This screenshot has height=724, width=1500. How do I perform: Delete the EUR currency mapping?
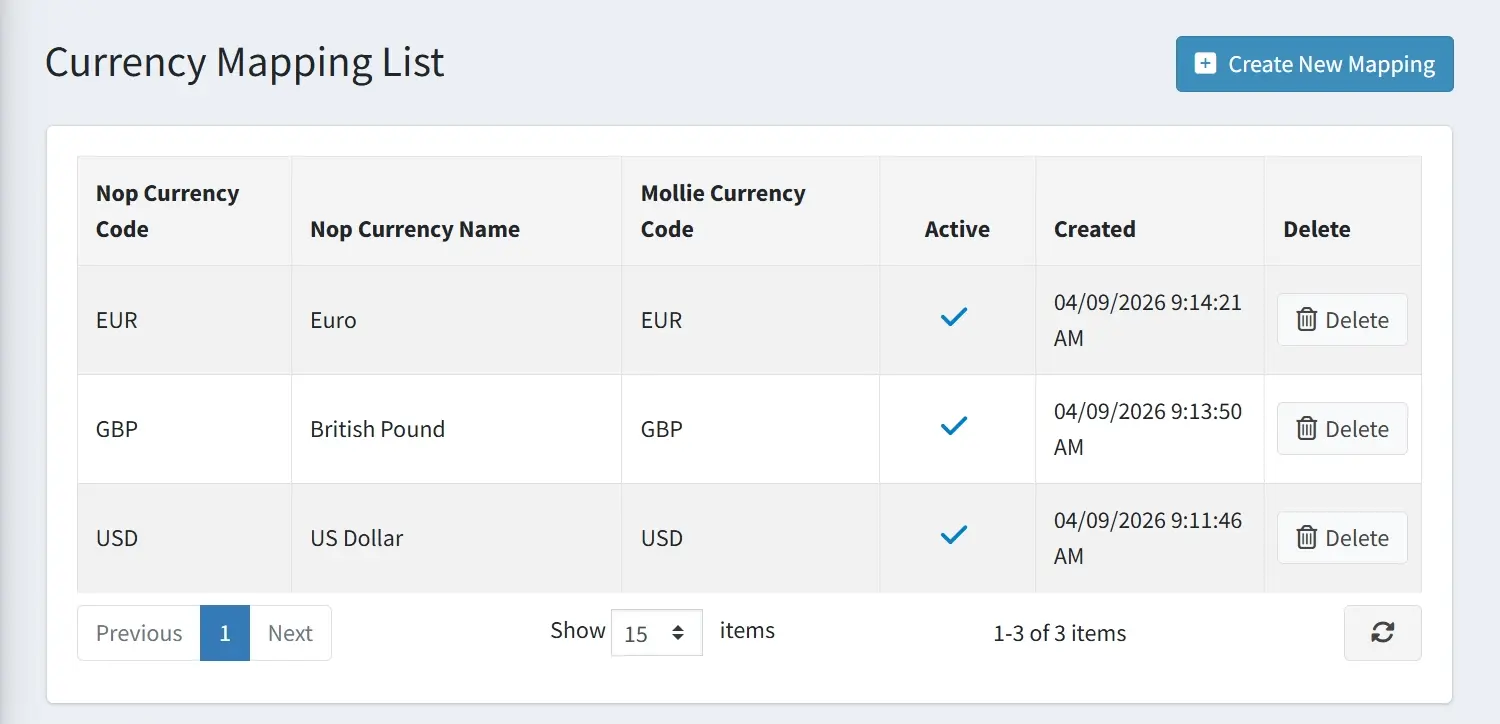click(x=1342, y=320)
